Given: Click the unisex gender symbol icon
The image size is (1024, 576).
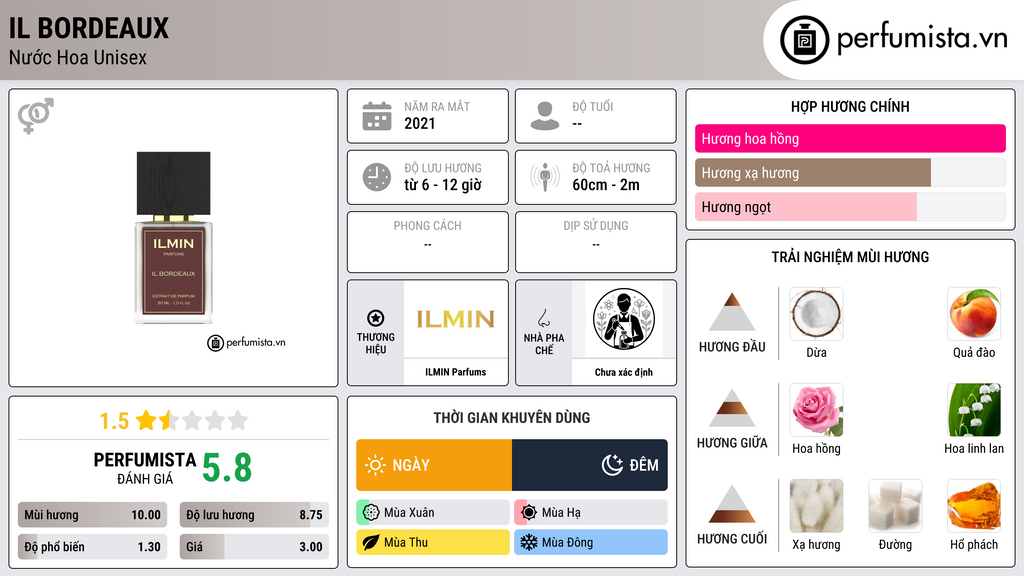Looking at the screenshot, I should click(36, 116).
